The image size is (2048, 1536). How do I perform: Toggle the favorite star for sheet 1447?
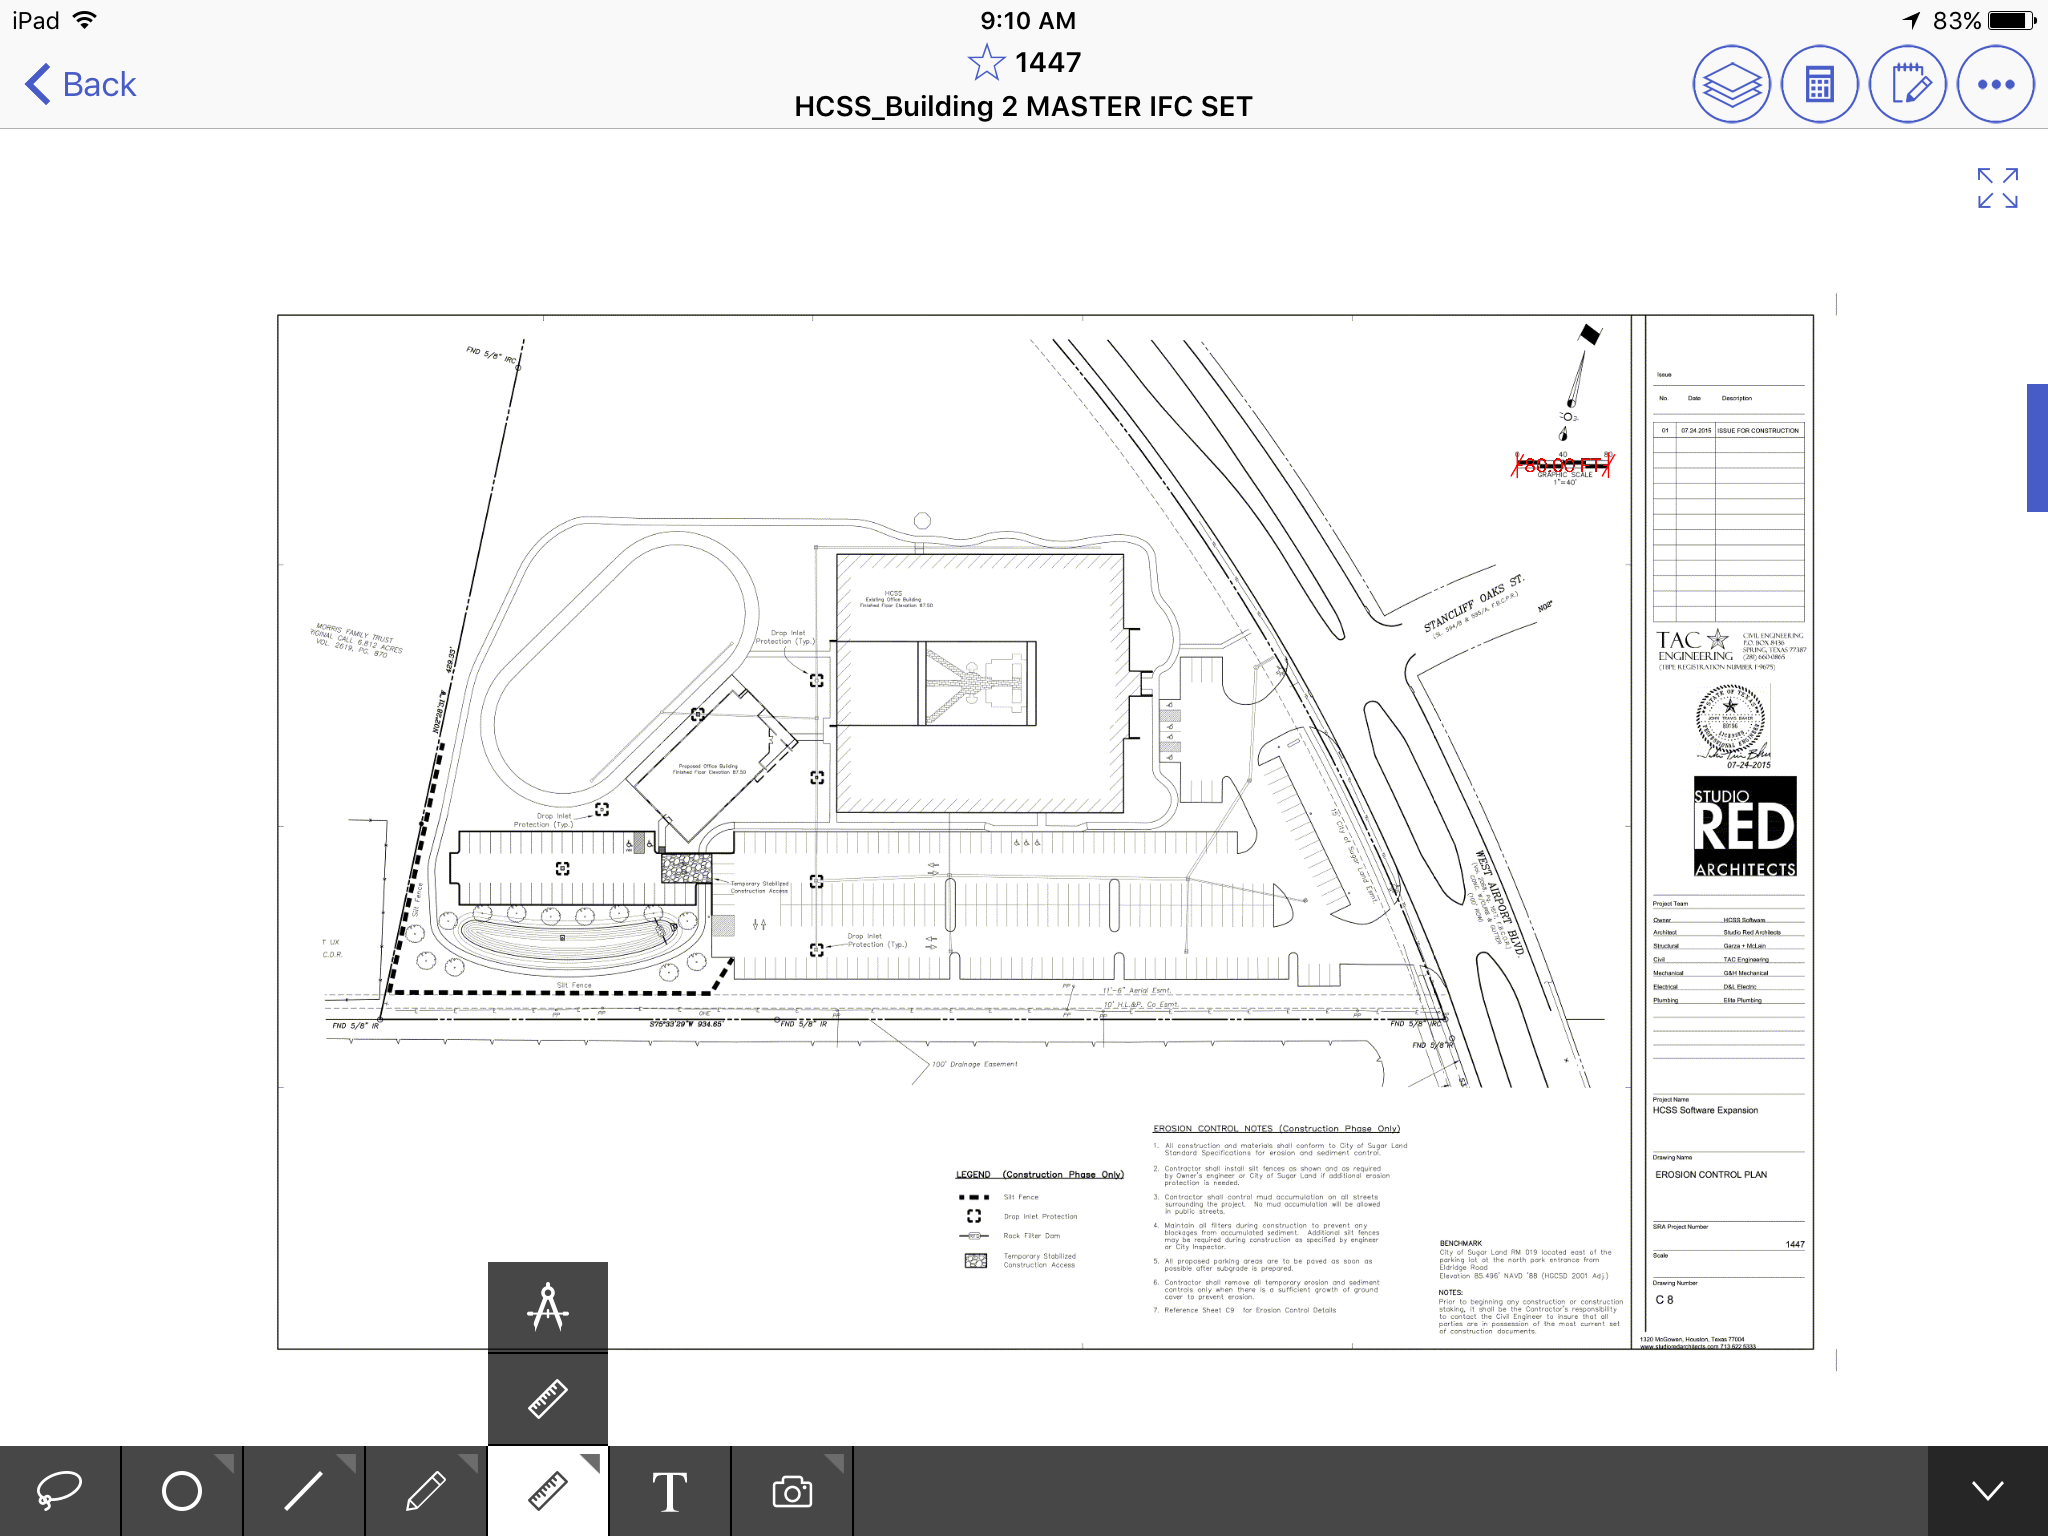986,63
